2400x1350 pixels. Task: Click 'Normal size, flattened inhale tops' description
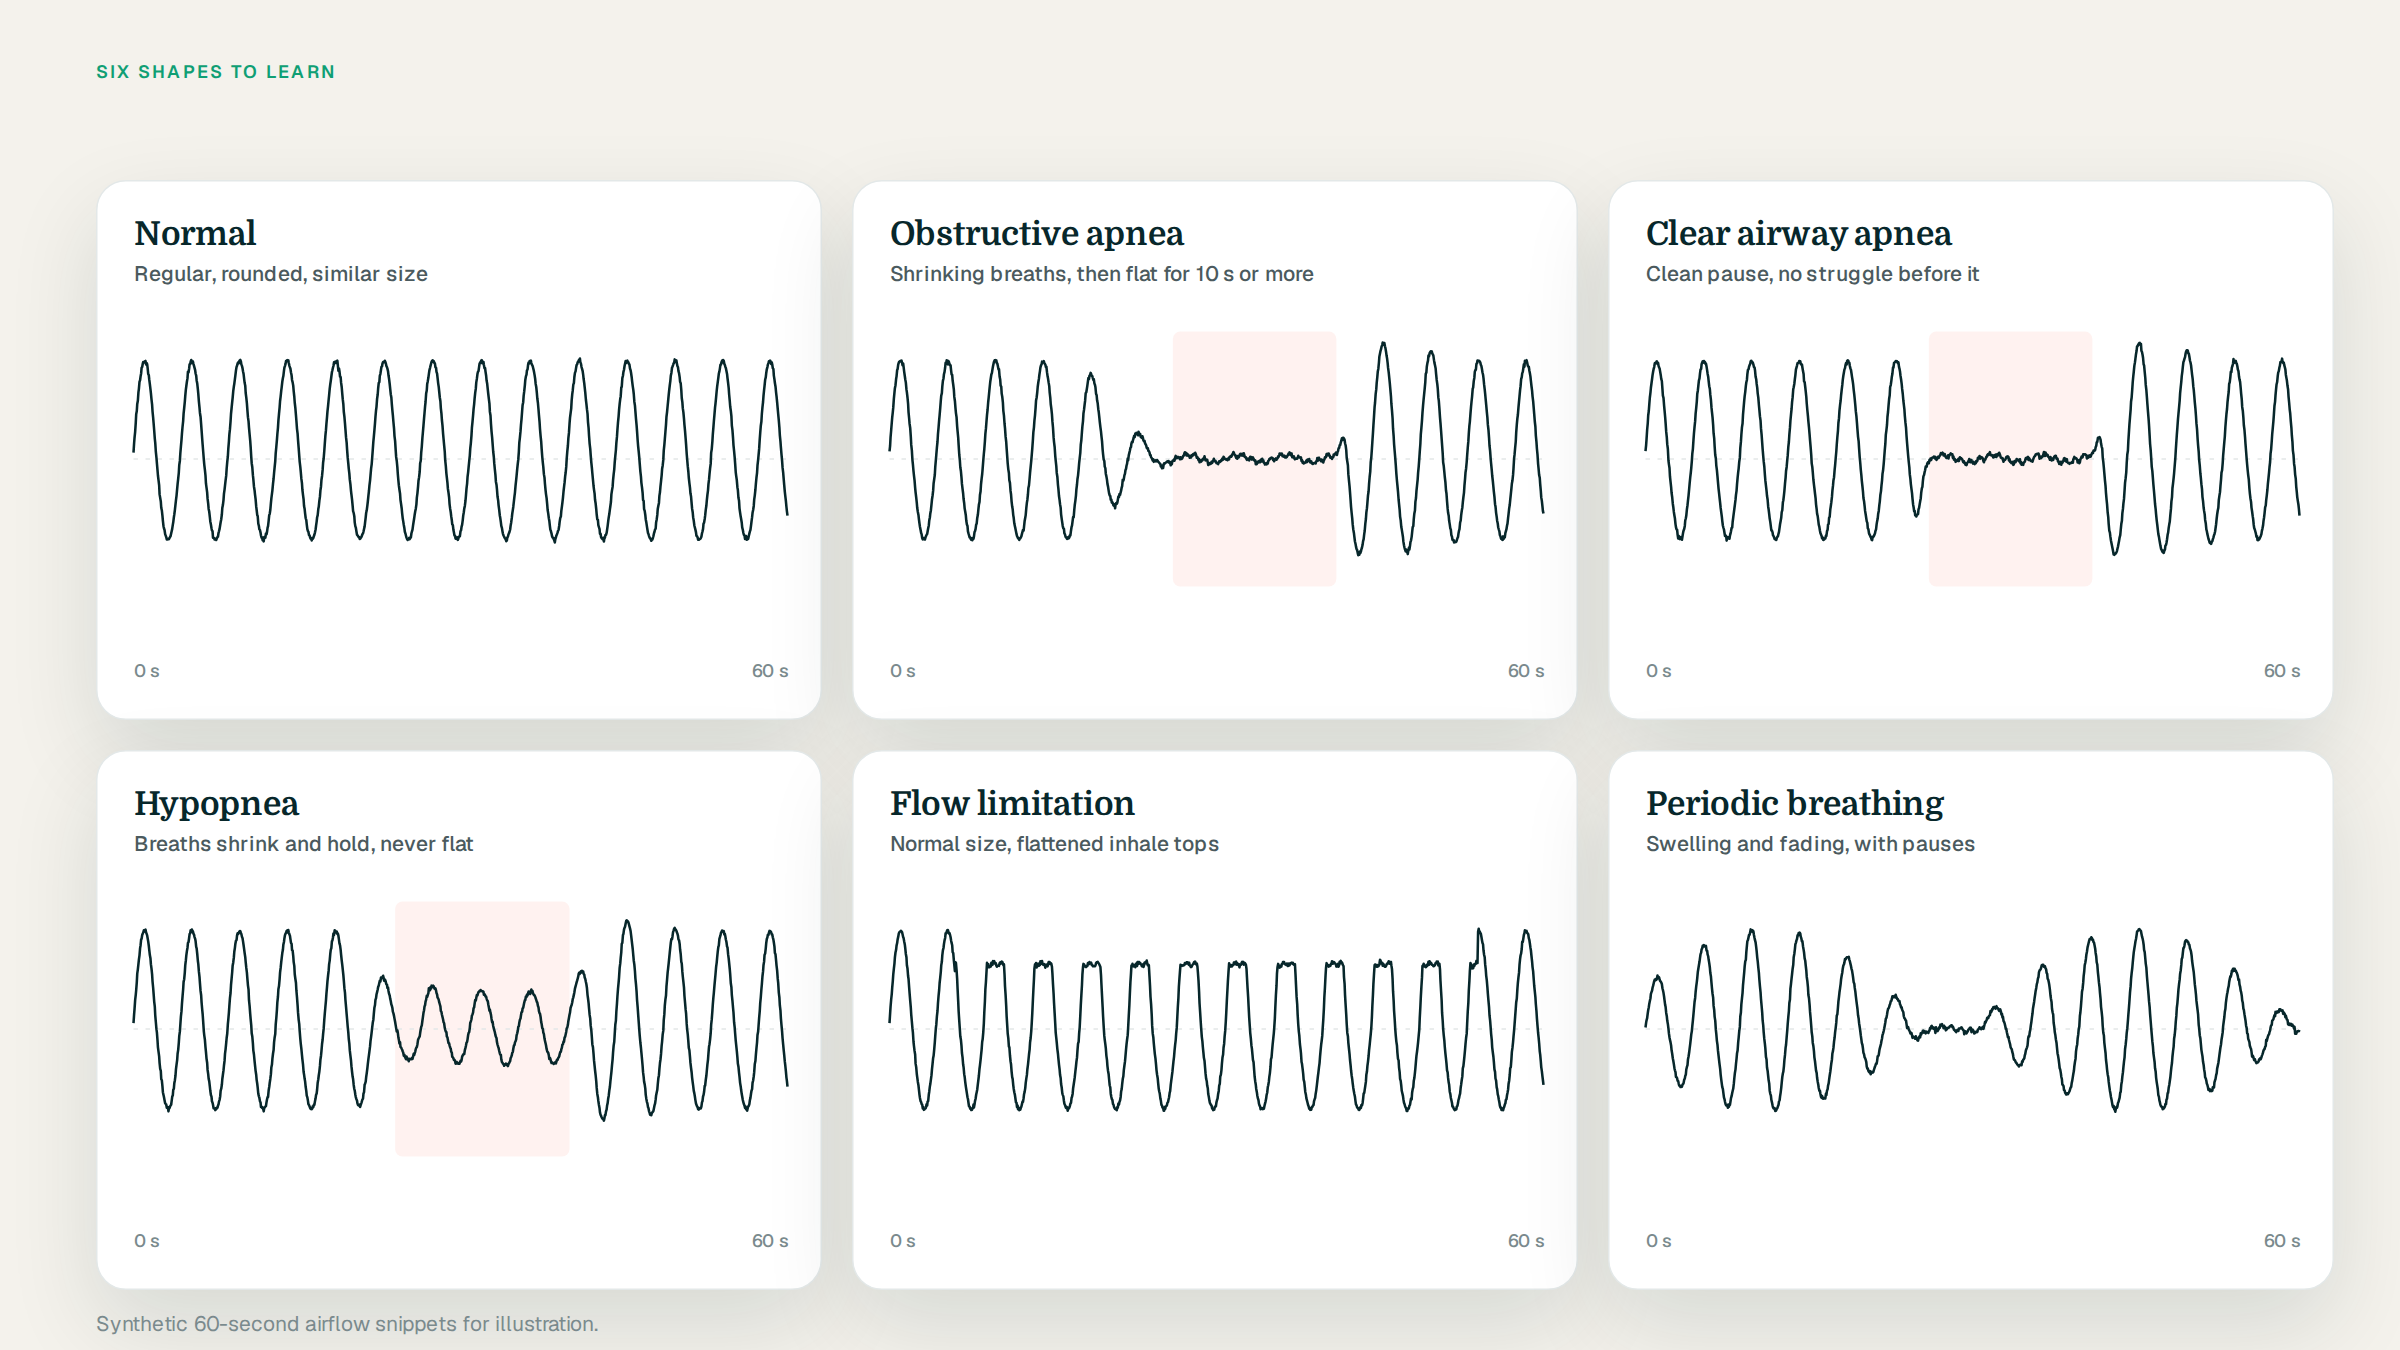(1054, 844)
